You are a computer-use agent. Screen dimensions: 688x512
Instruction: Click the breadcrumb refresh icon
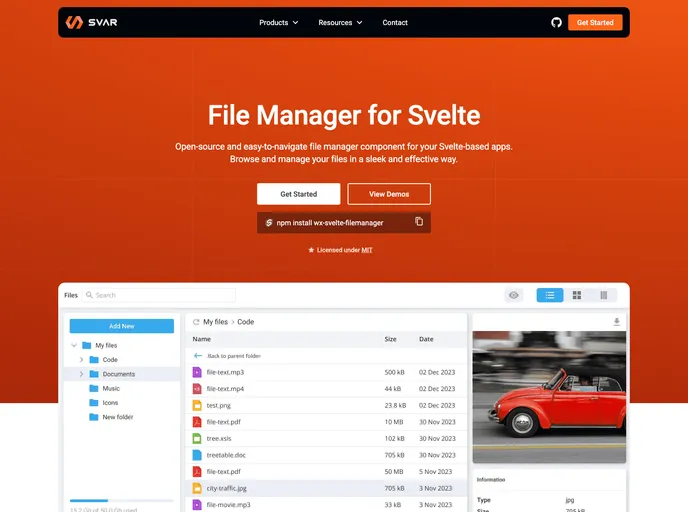(x=196, y=322)
